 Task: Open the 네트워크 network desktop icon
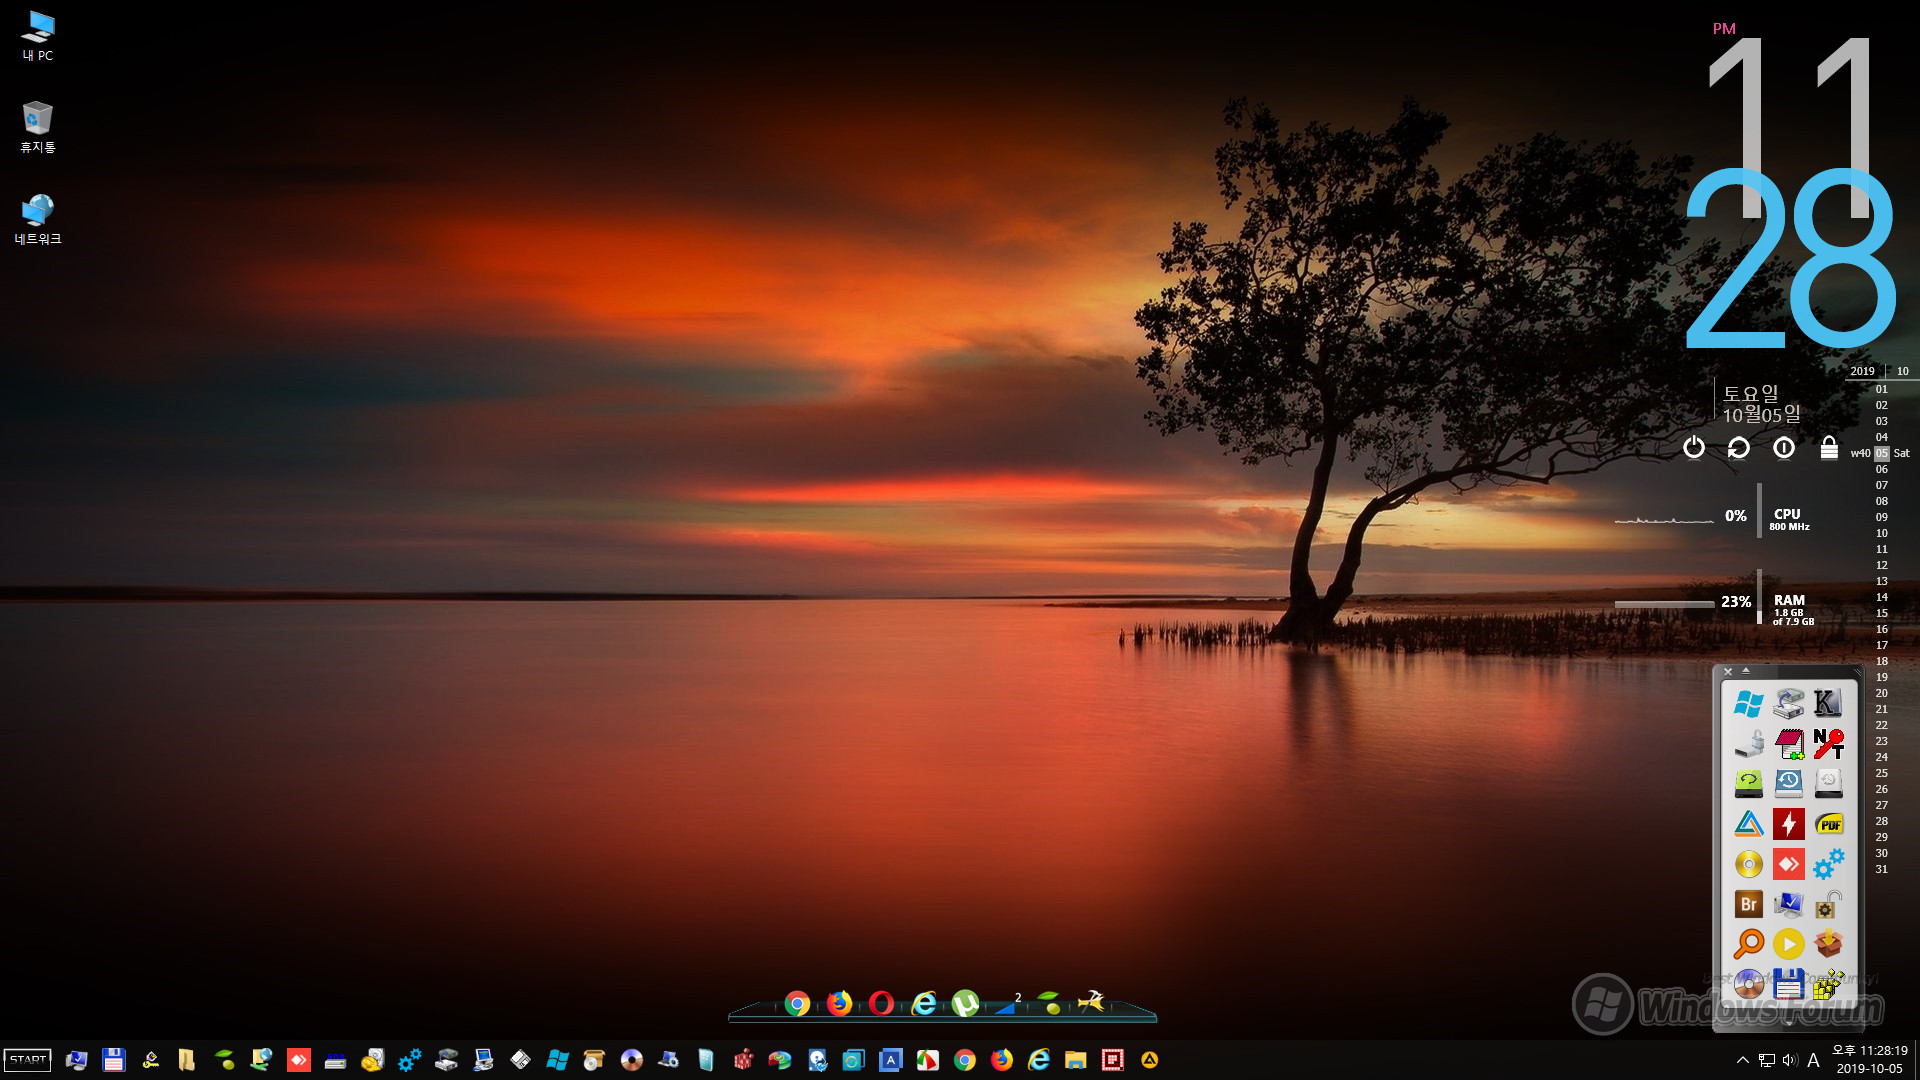(38, 219)
